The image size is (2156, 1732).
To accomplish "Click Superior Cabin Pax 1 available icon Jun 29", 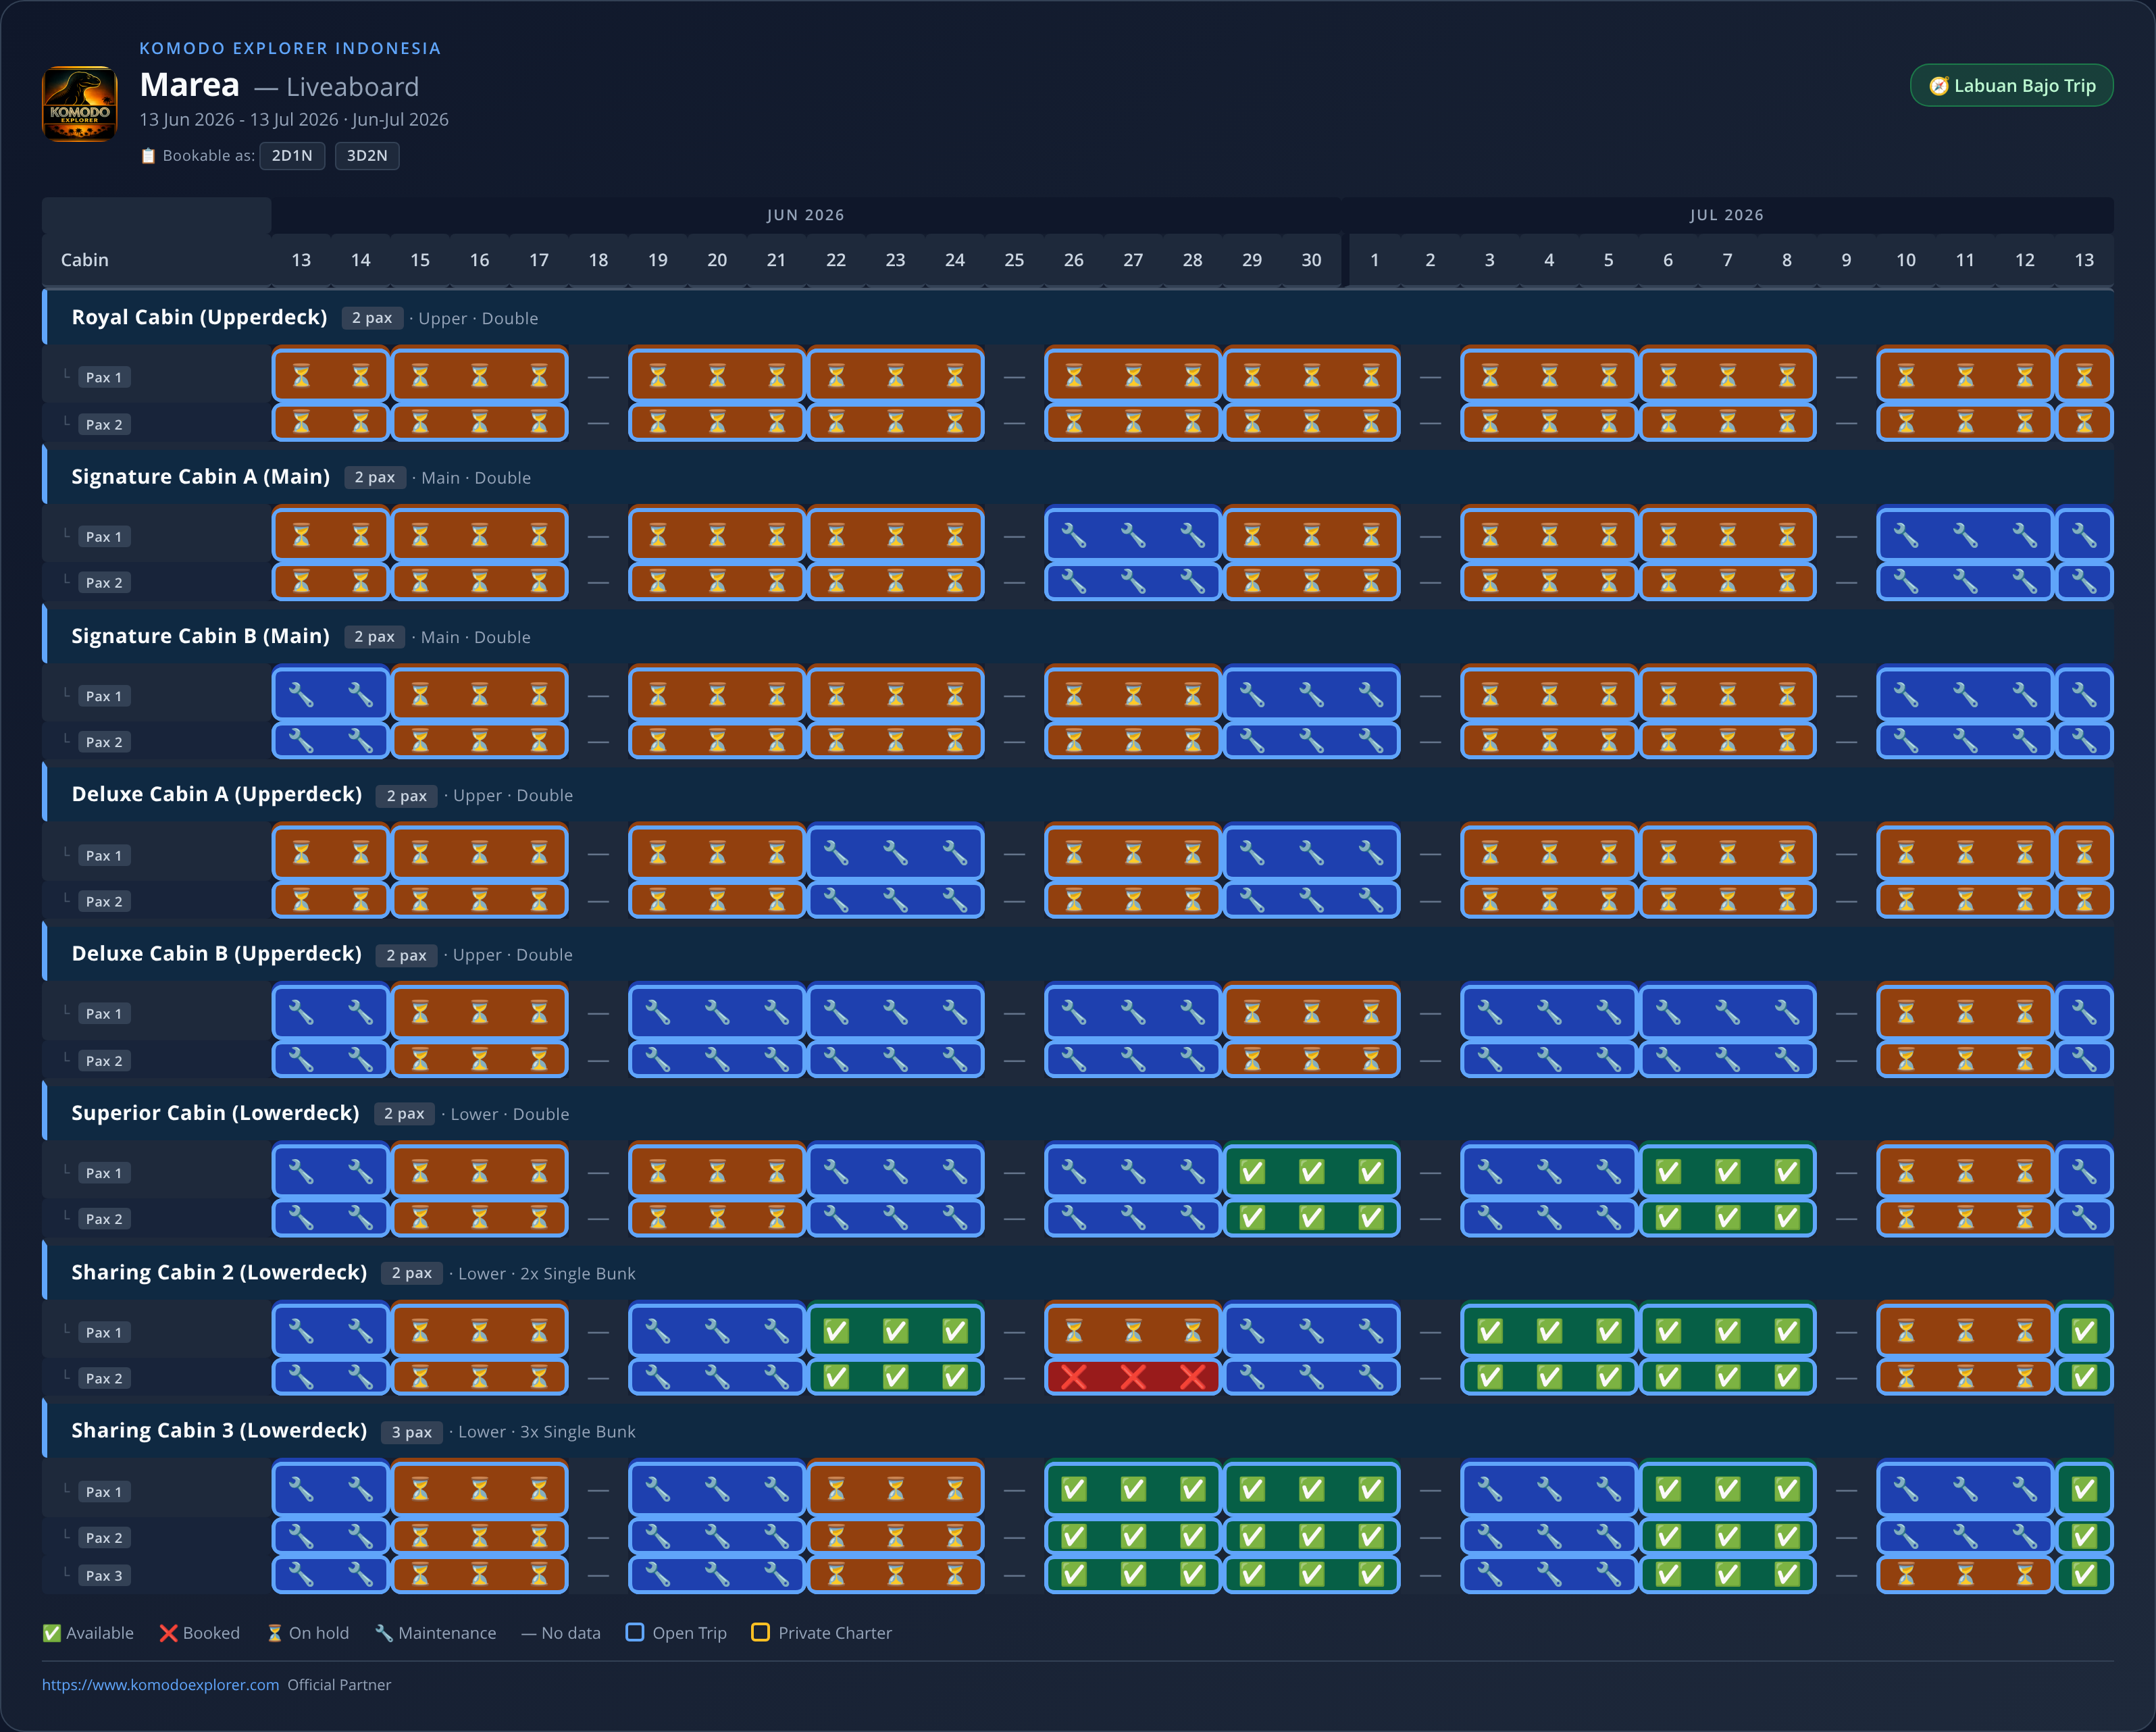I will tap(1252, 1171).
